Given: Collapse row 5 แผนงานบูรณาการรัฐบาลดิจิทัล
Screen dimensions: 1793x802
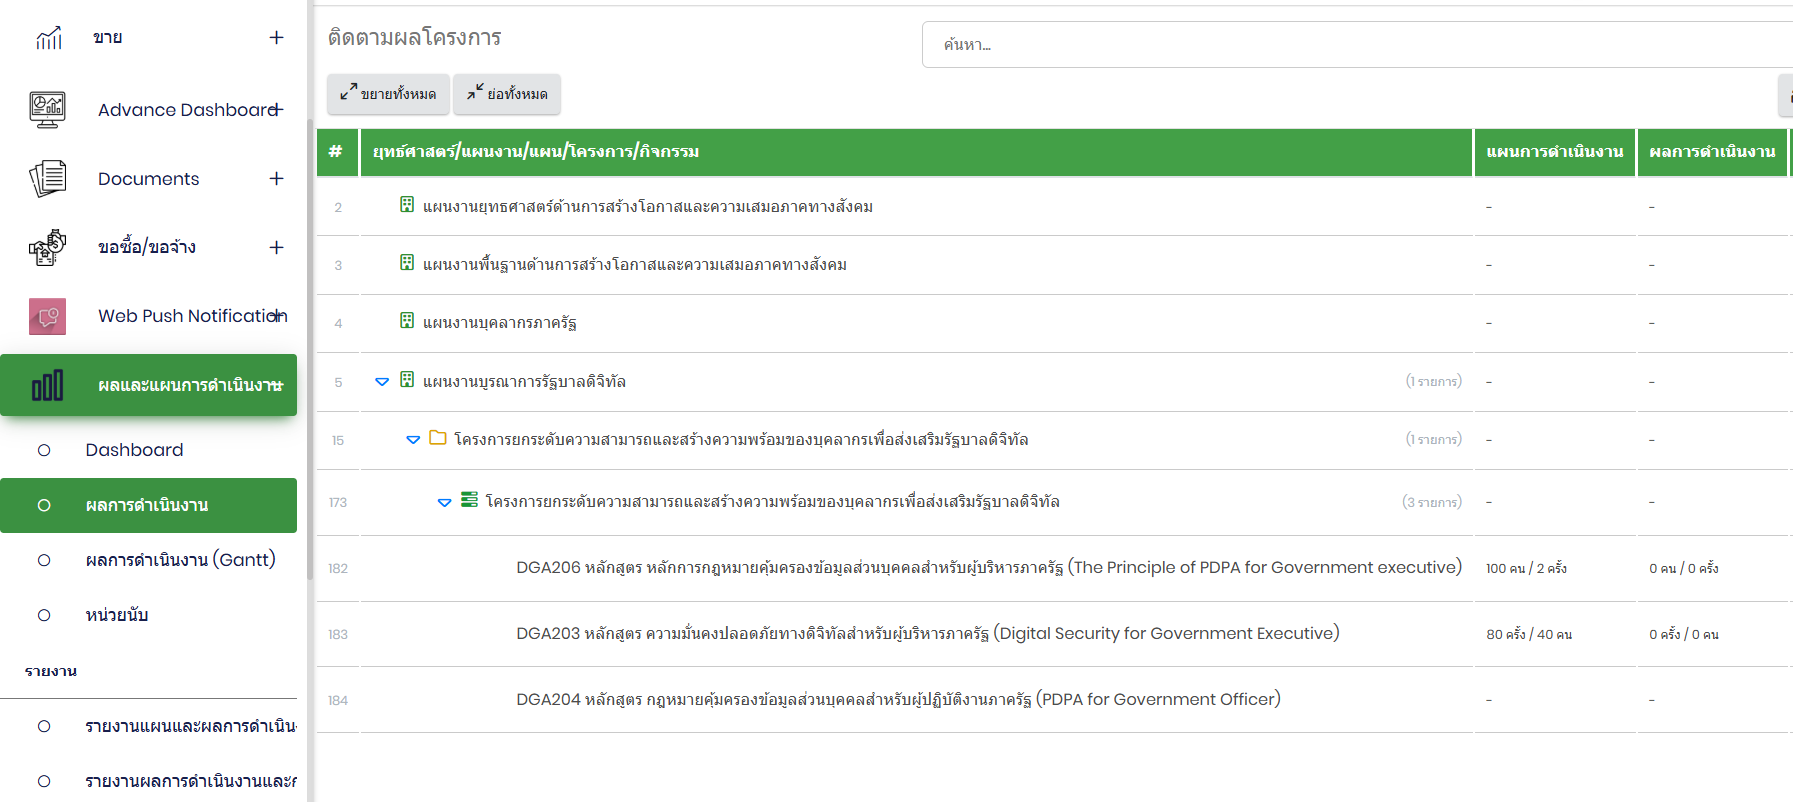Looking at the screenshot, I should [382, 382].
